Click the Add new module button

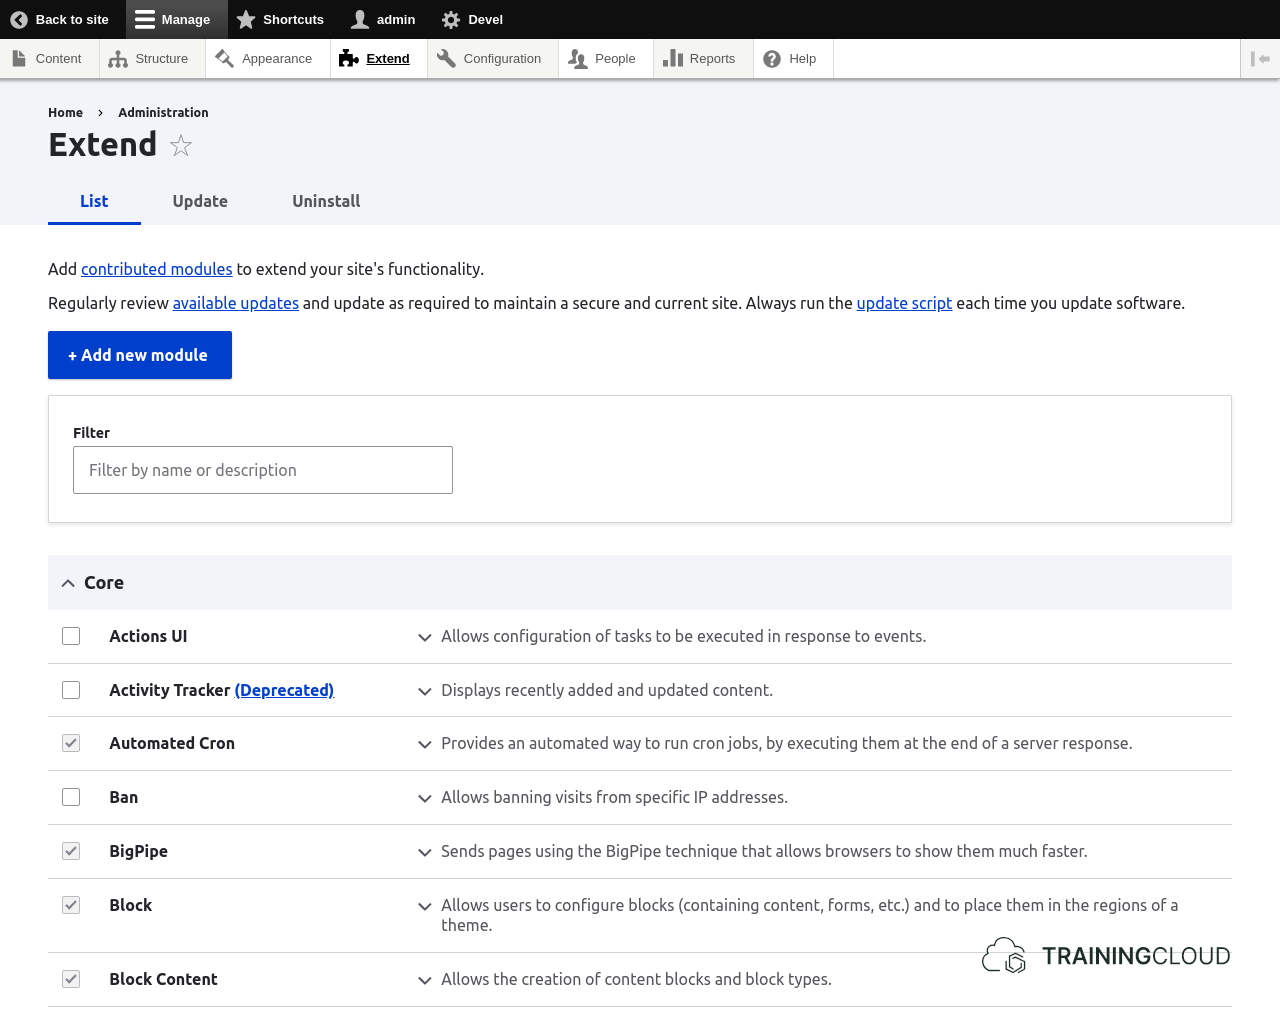pos(140,355)
